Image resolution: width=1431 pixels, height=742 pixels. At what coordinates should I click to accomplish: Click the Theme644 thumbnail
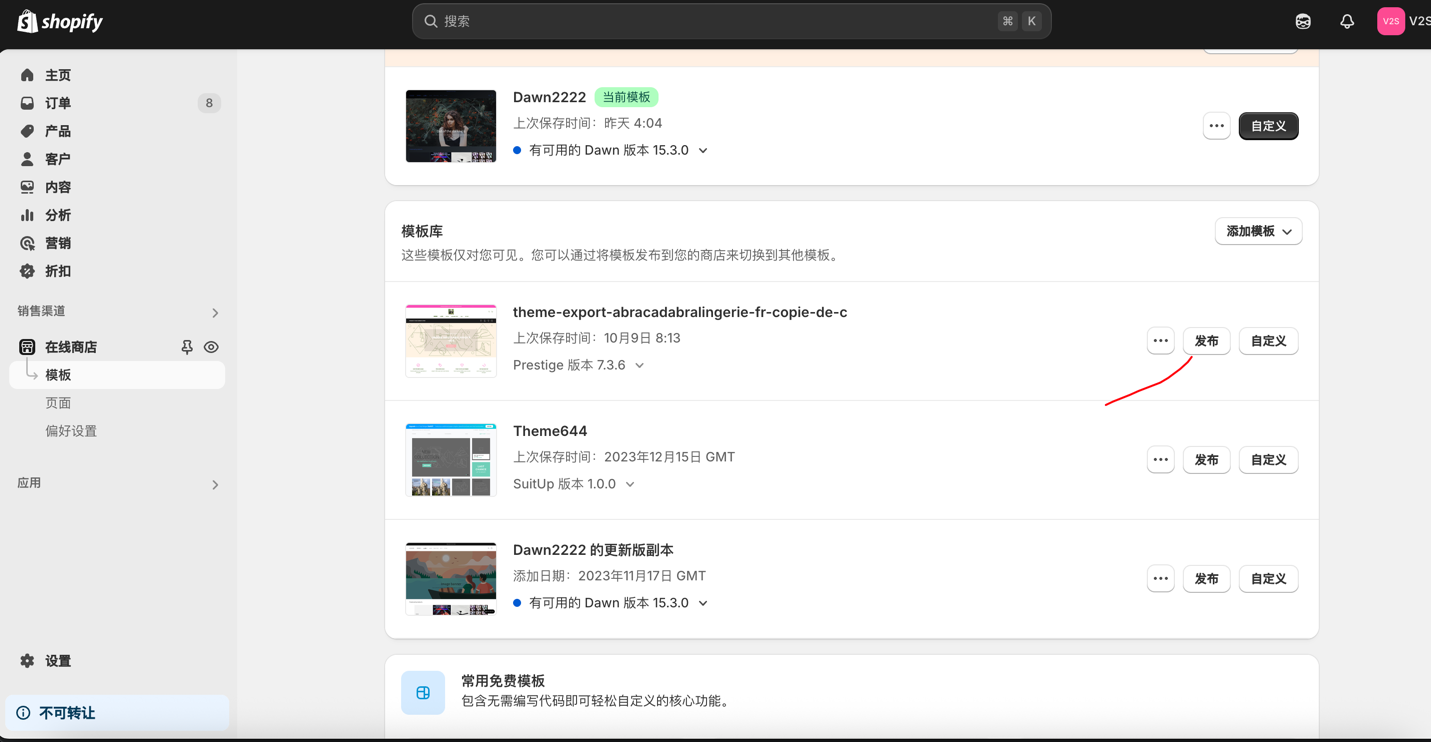click(x=451, y=460)
